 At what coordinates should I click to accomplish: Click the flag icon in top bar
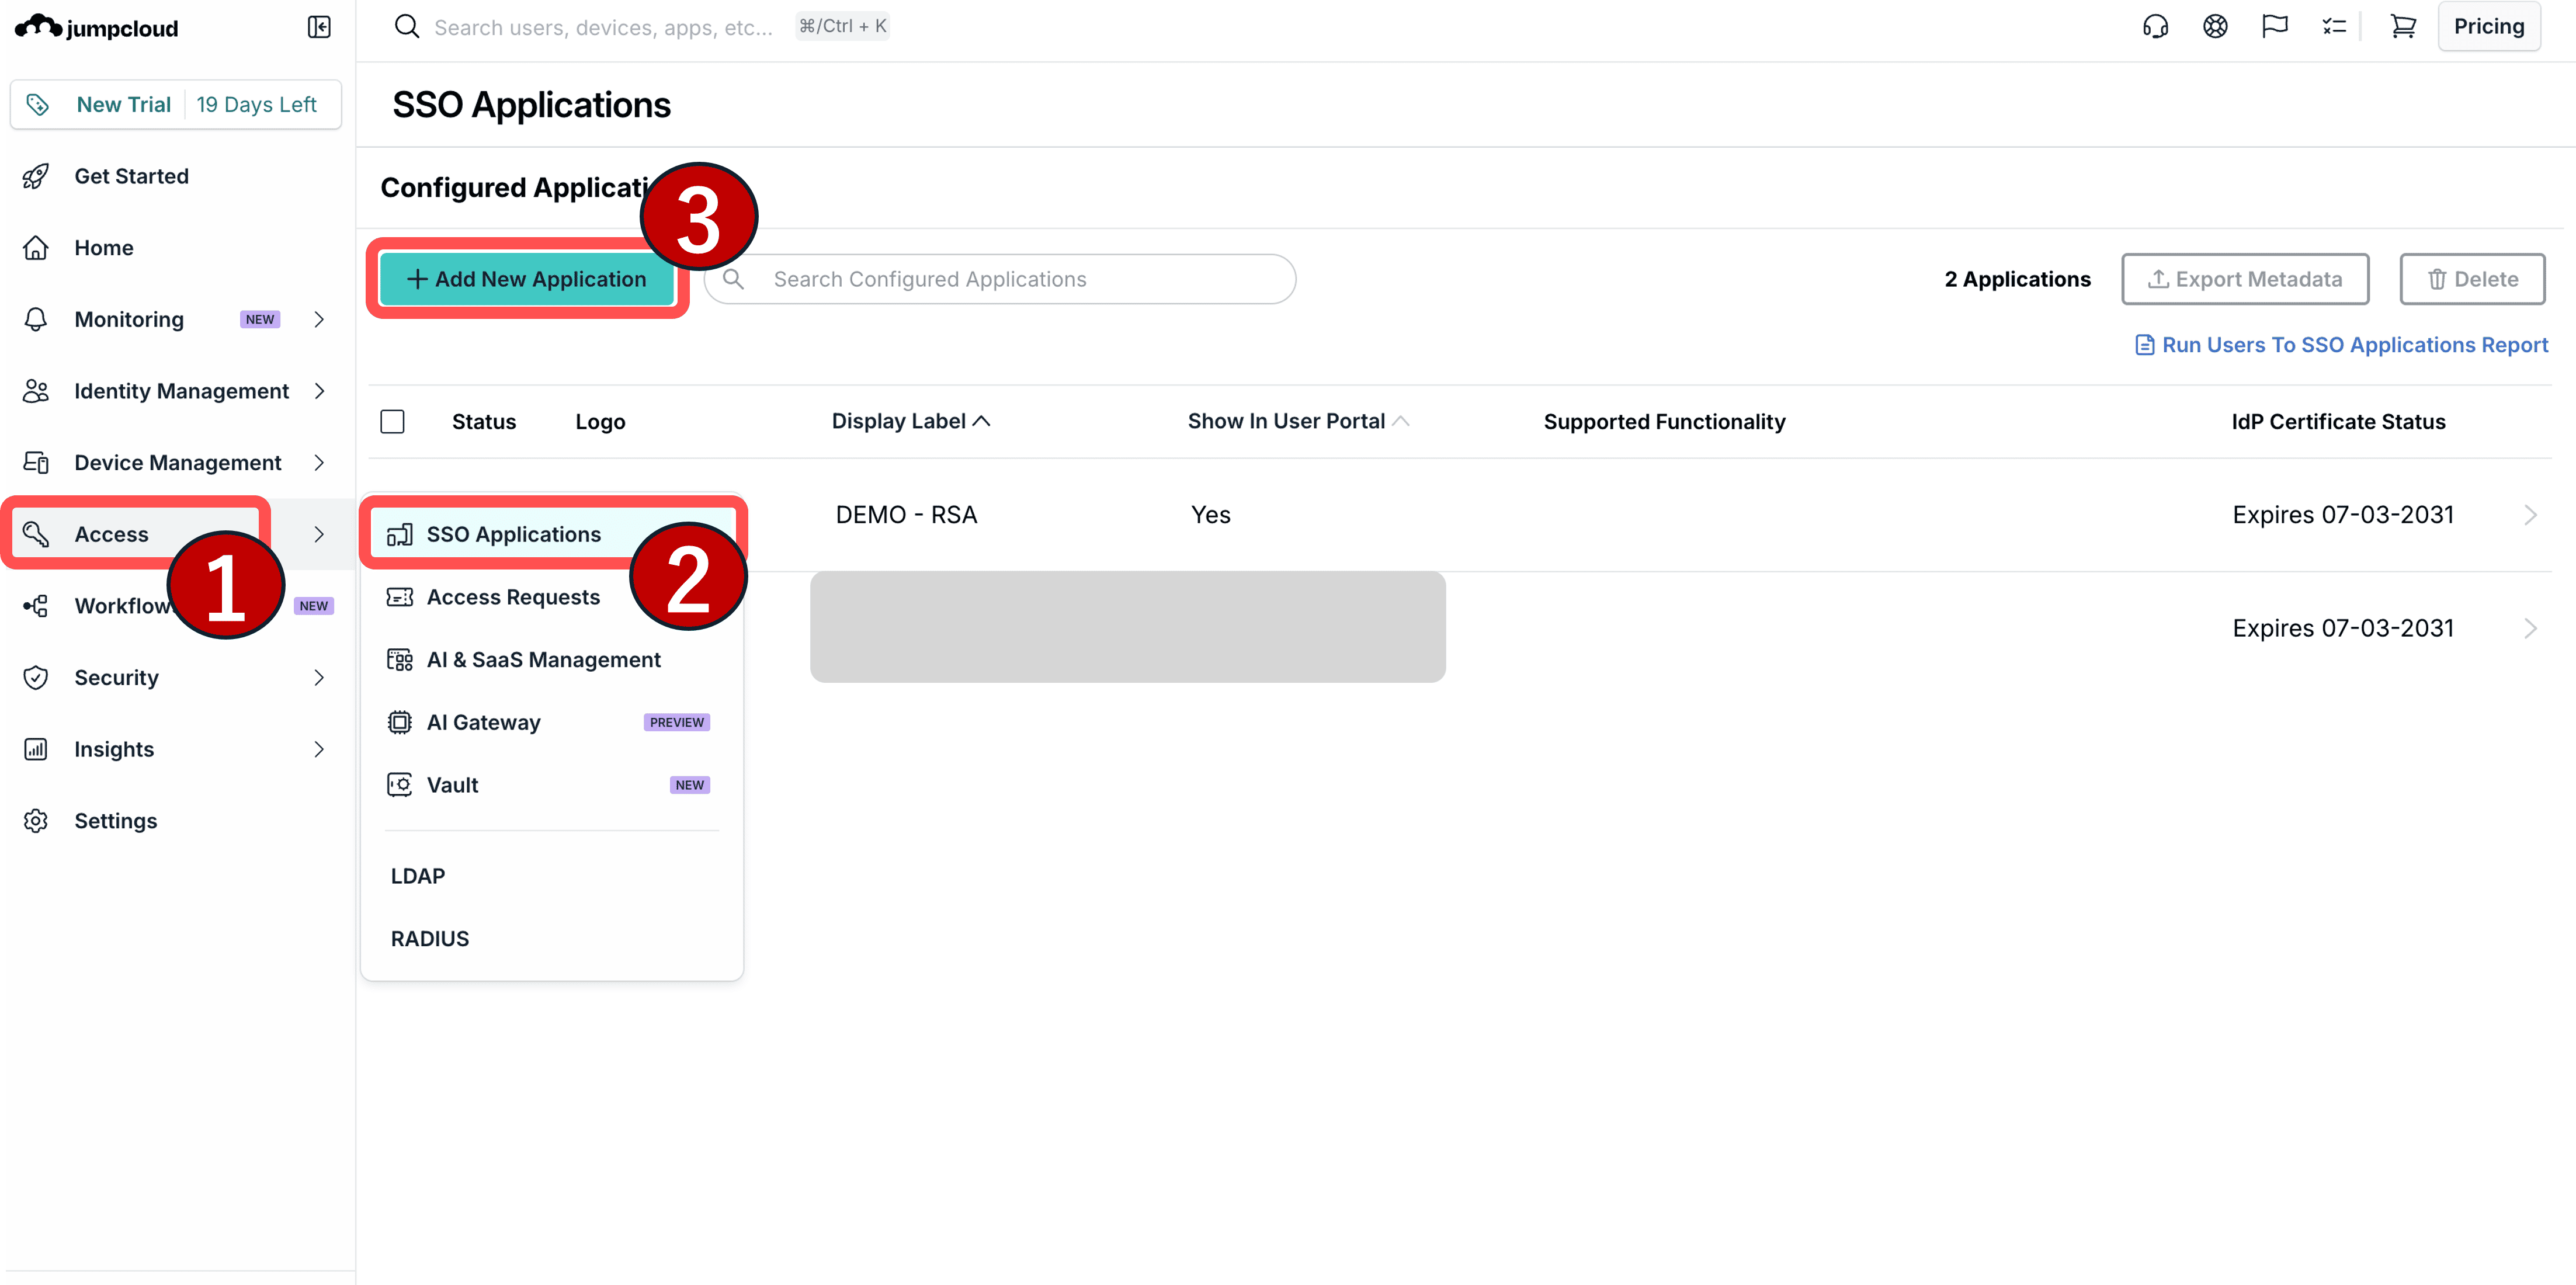(2275, 26)
